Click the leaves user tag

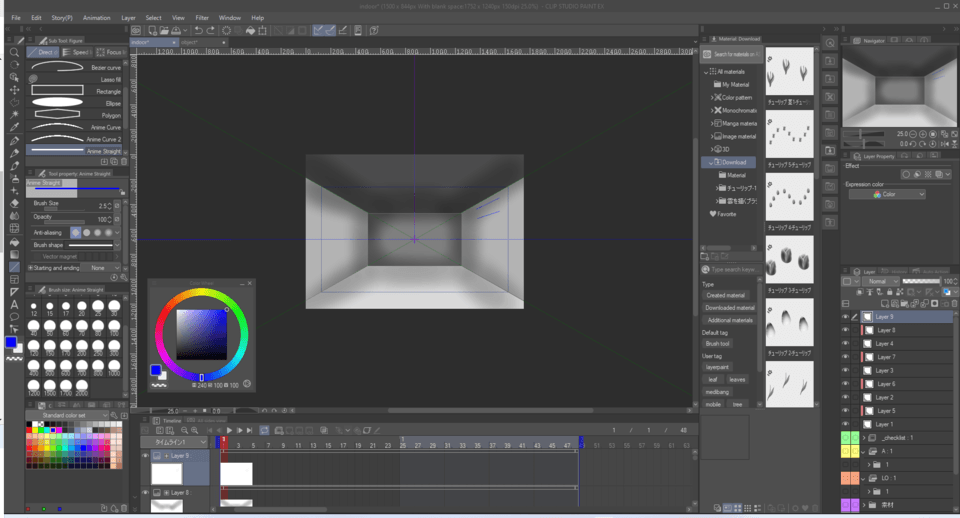click(737, 380)
